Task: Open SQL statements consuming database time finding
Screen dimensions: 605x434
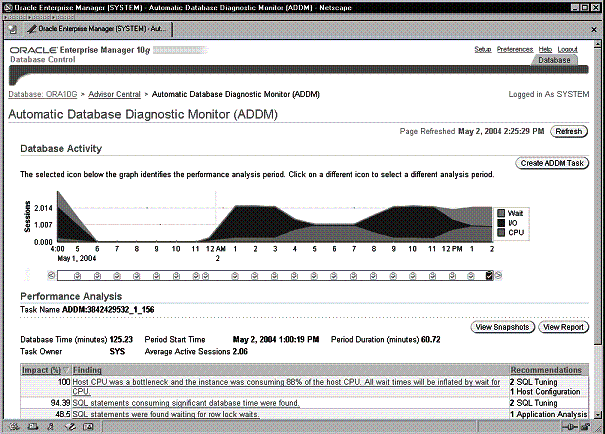Action: click(186, 403)
